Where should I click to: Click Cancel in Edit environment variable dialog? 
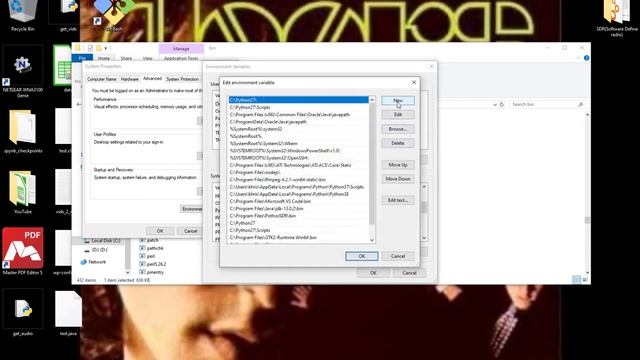[398, 256]
